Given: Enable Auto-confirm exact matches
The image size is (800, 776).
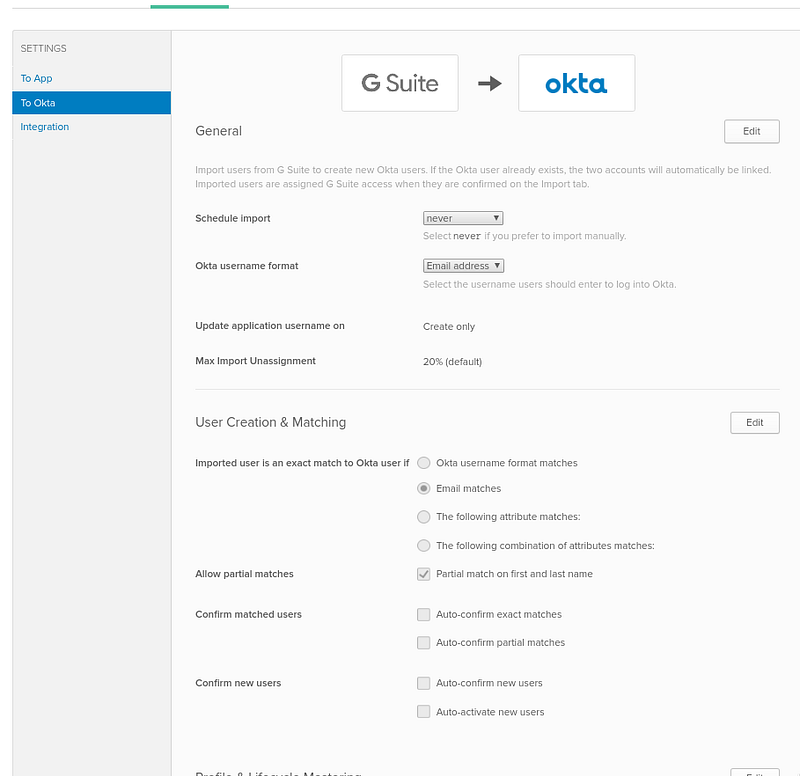Looking at the screenshot, I should [423, 614].
